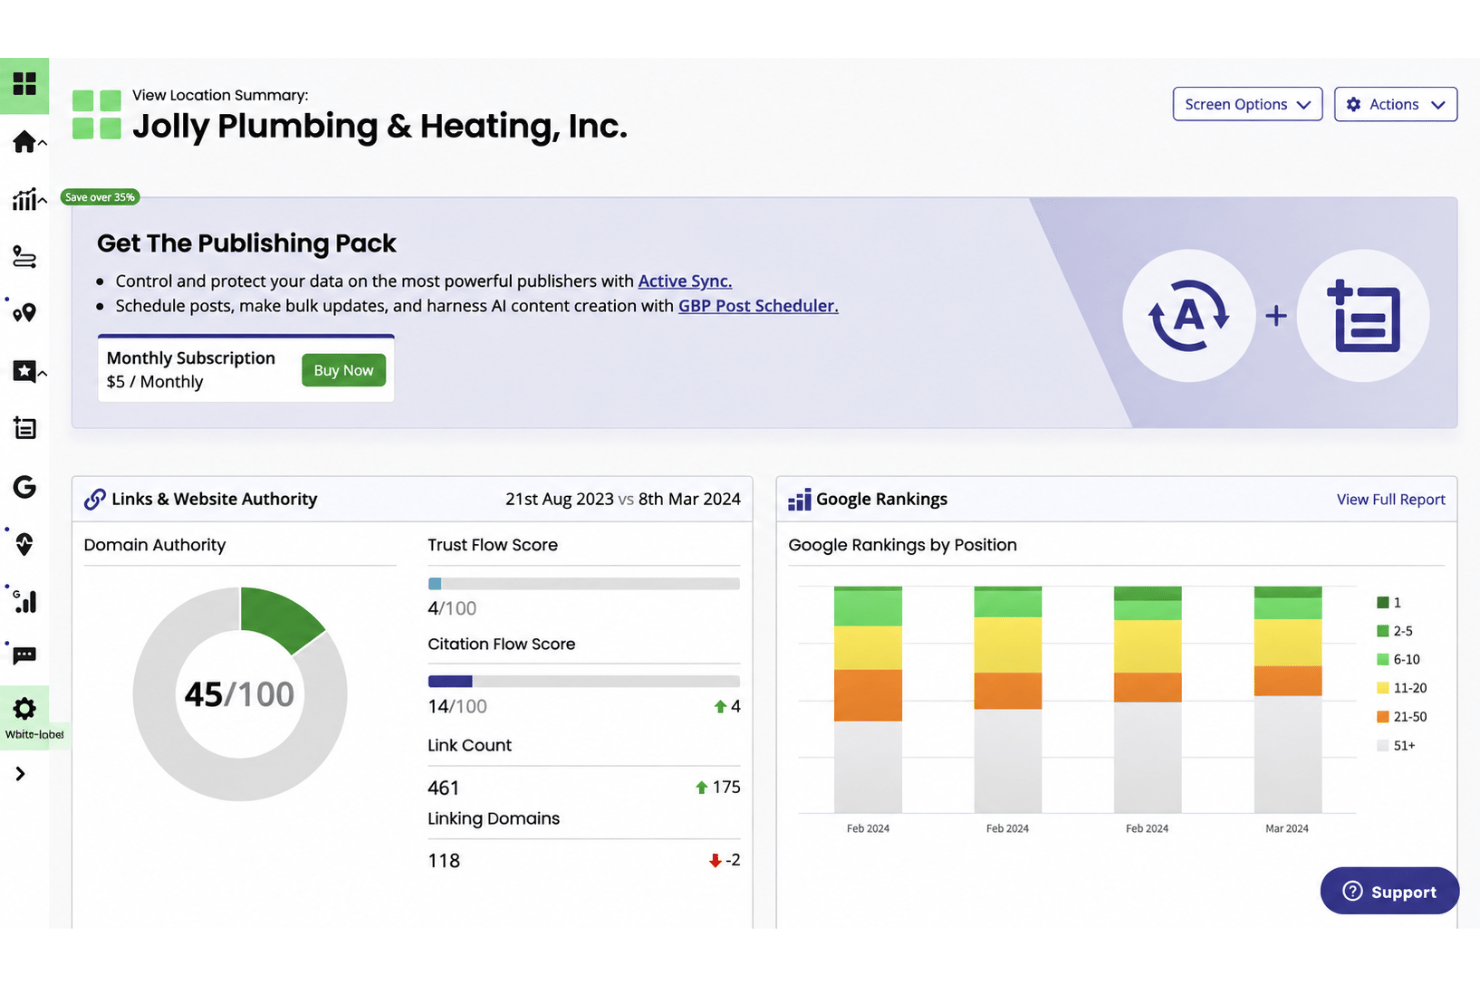Click the Google G sidebar icon

(24, 487)
